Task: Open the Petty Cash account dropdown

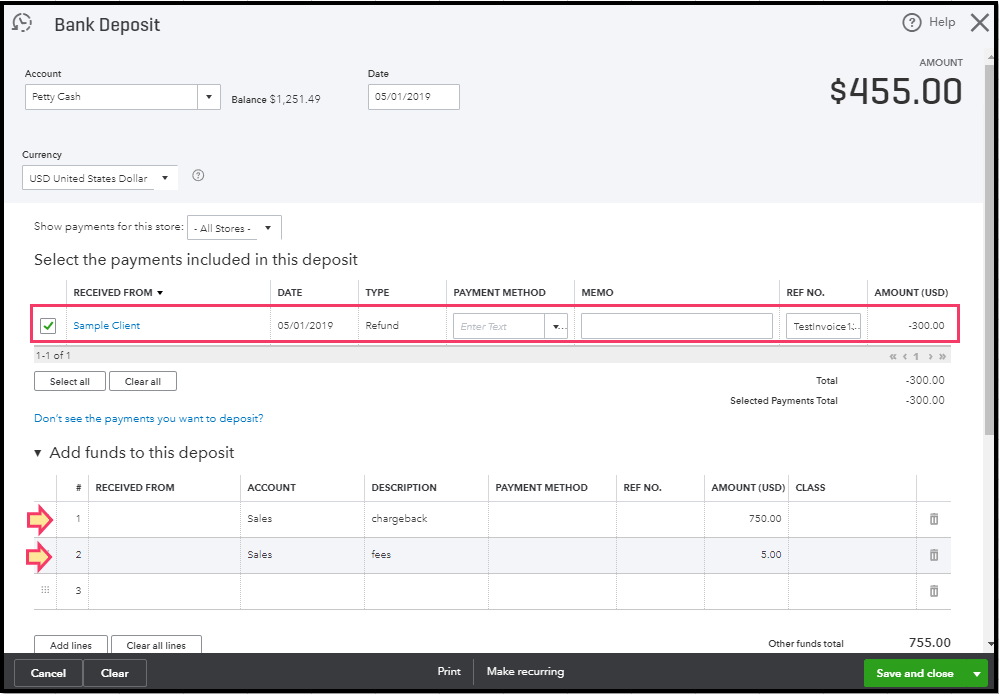Action: [209, 97]
